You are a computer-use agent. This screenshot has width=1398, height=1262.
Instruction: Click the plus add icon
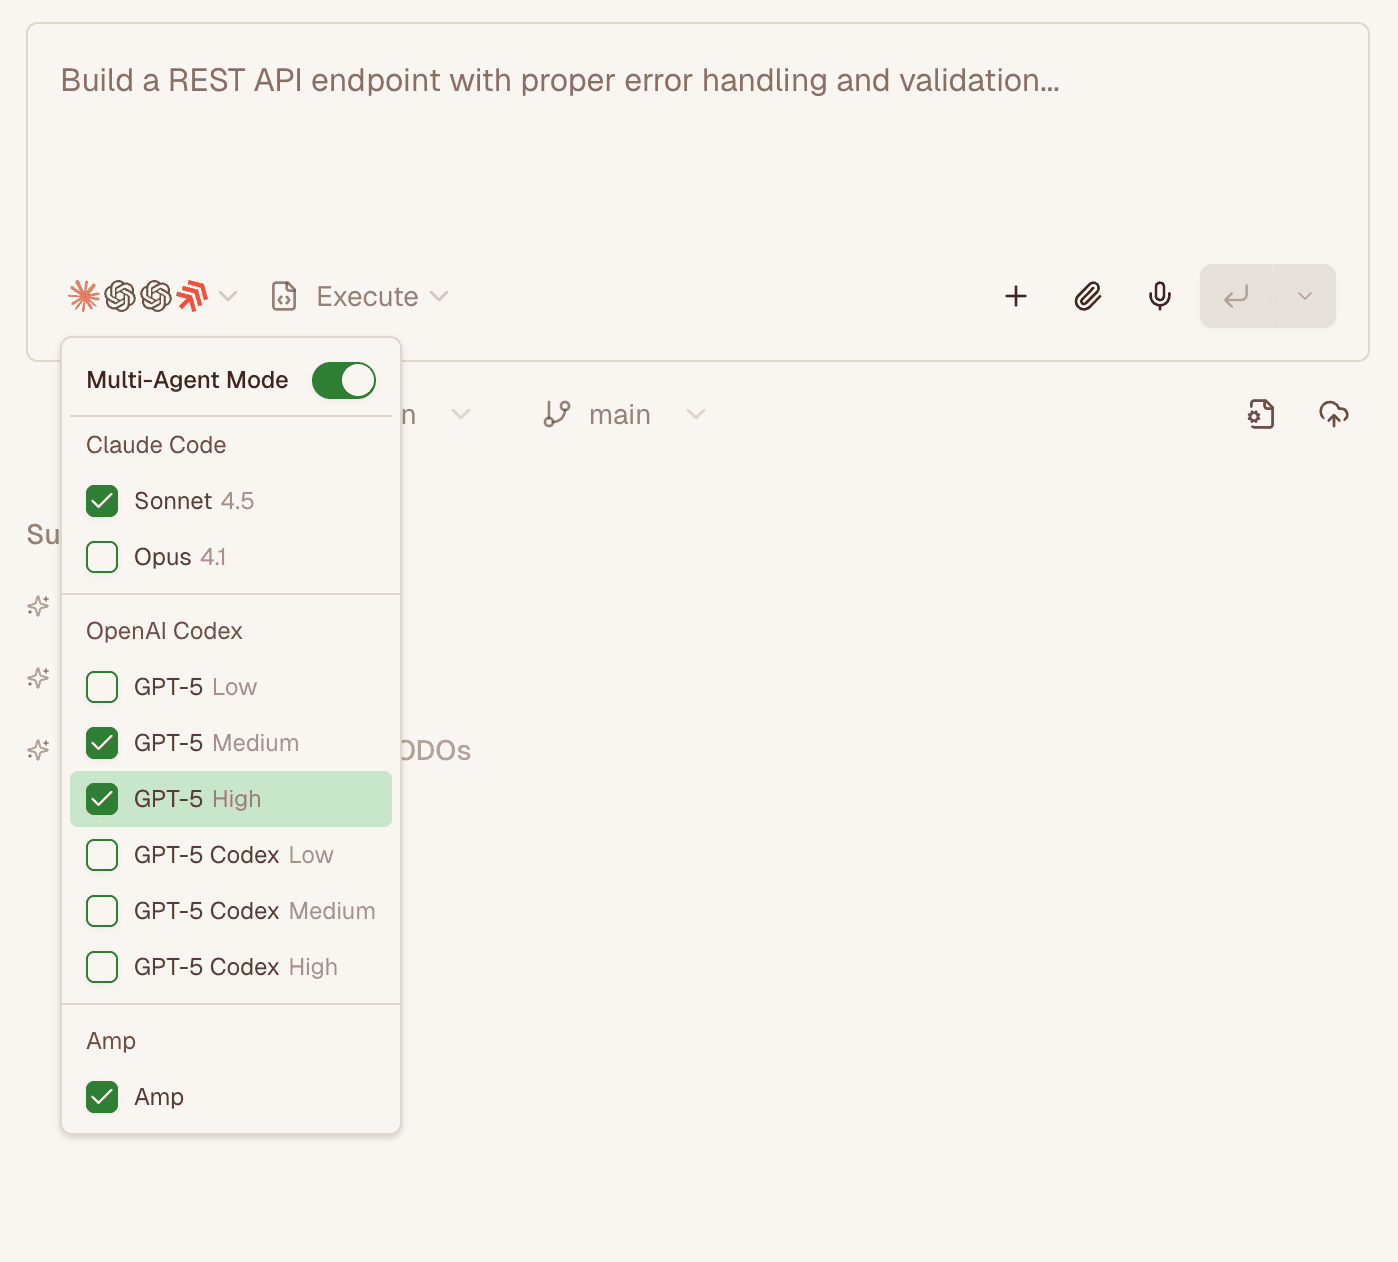pos(1016,296)
